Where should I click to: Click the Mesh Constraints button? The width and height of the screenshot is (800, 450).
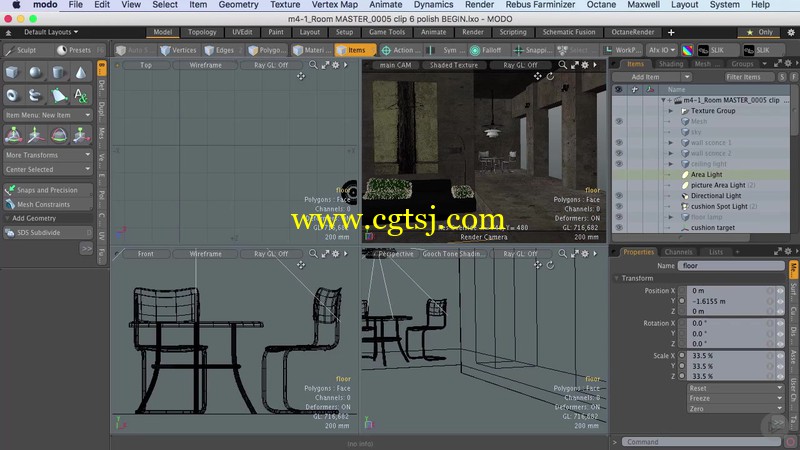(x=48, y=204)
